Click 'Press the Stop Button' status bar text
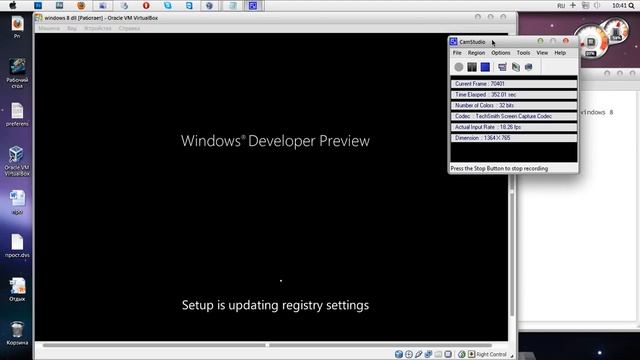Viewport: 640px width, 360px height. click(499, 169)
